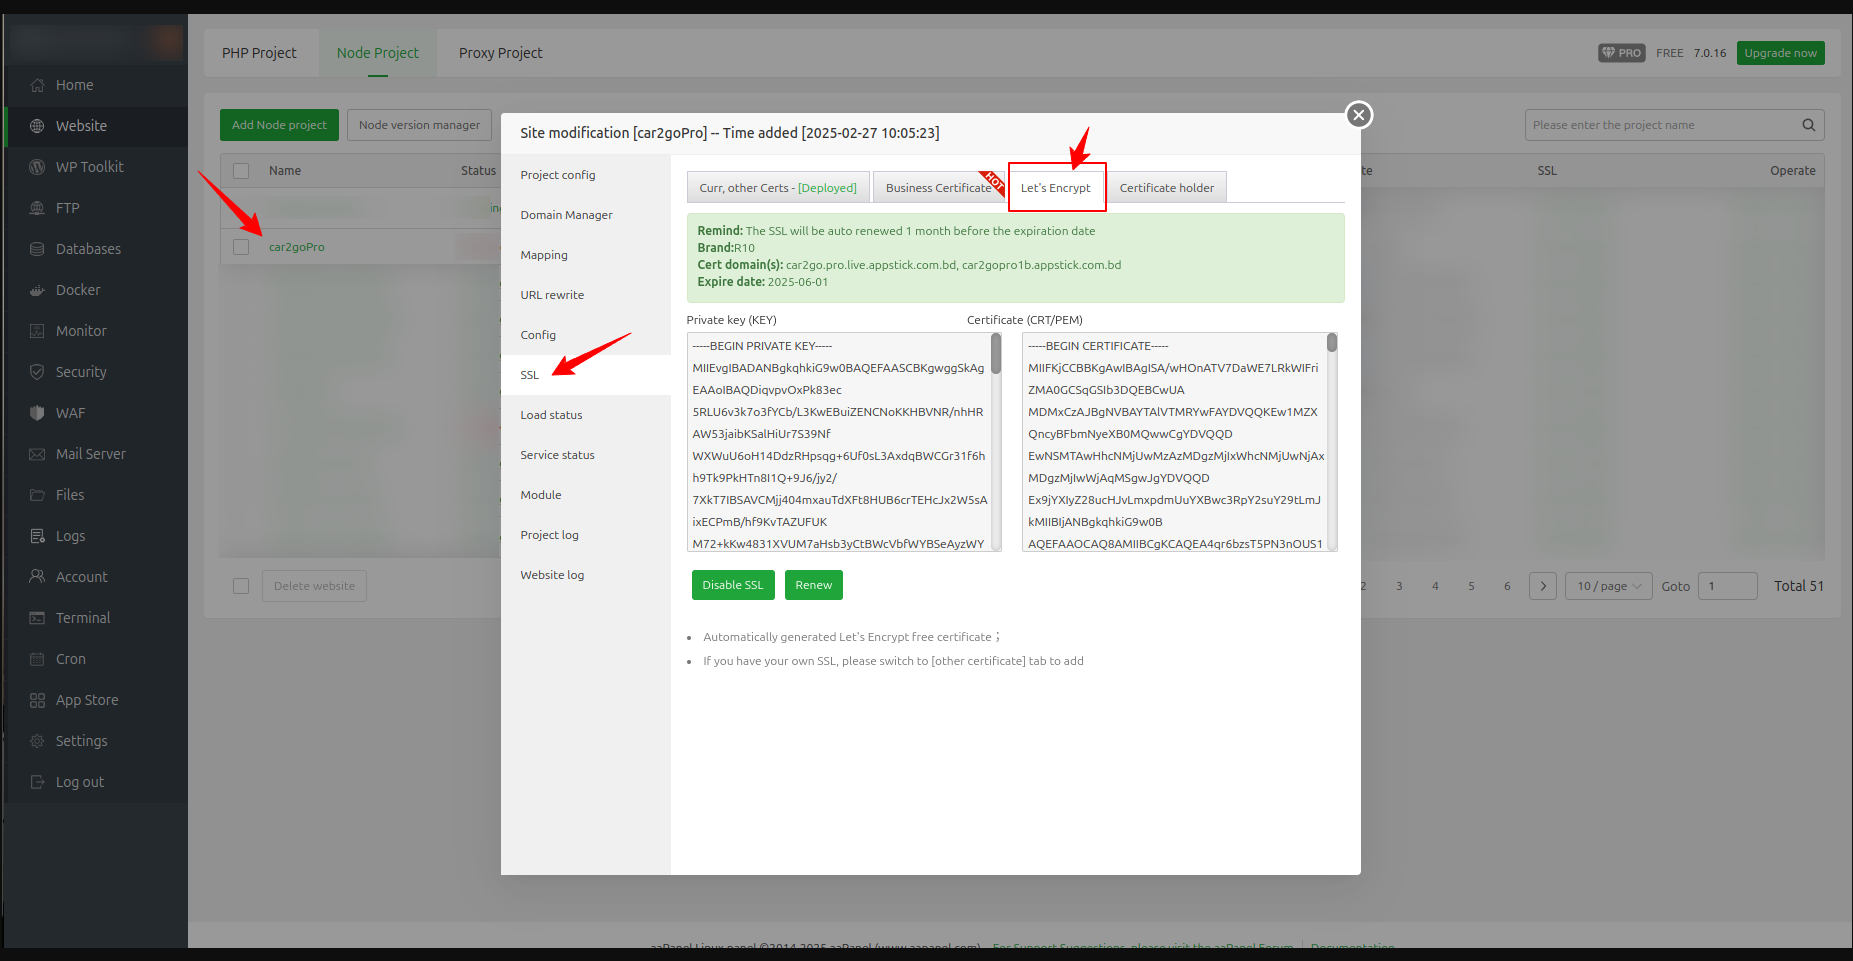Open Mapping section
The height and width of the screenshot is (961, 1853).
click(x=586, y=255)
